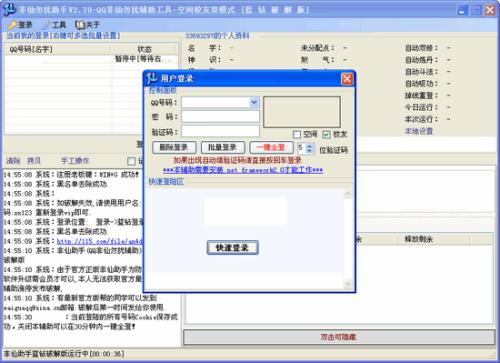Close the 用户登录 dialog
500x363 pixels.
(347, 79)
